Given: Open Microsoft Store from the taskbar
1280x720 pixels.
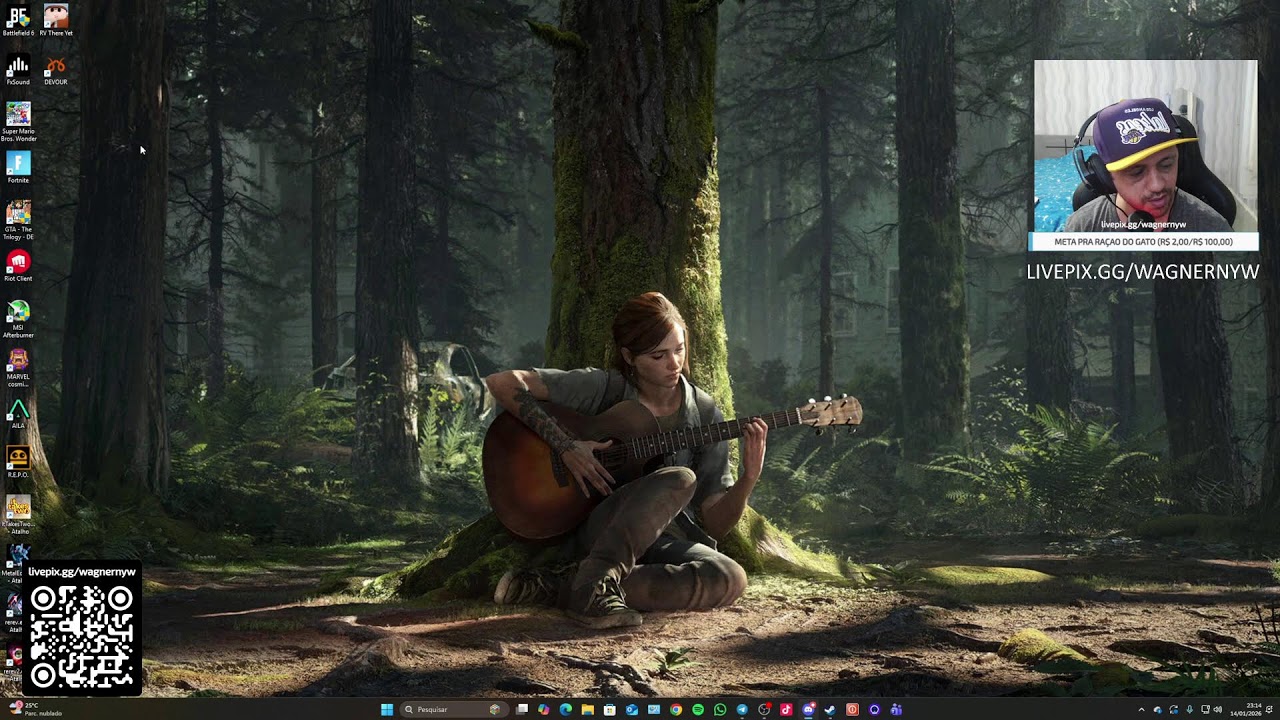Looking at the screenshot, I should point(610,710).
